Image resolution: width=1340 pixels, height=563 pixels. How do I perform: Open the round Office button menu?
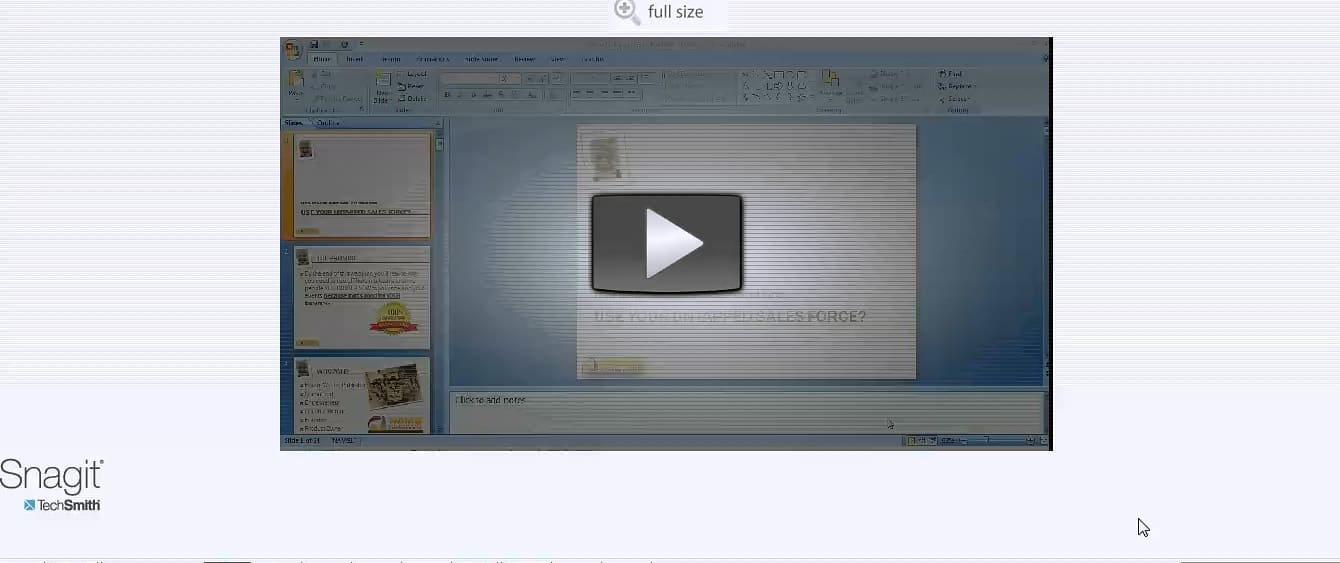292,50
